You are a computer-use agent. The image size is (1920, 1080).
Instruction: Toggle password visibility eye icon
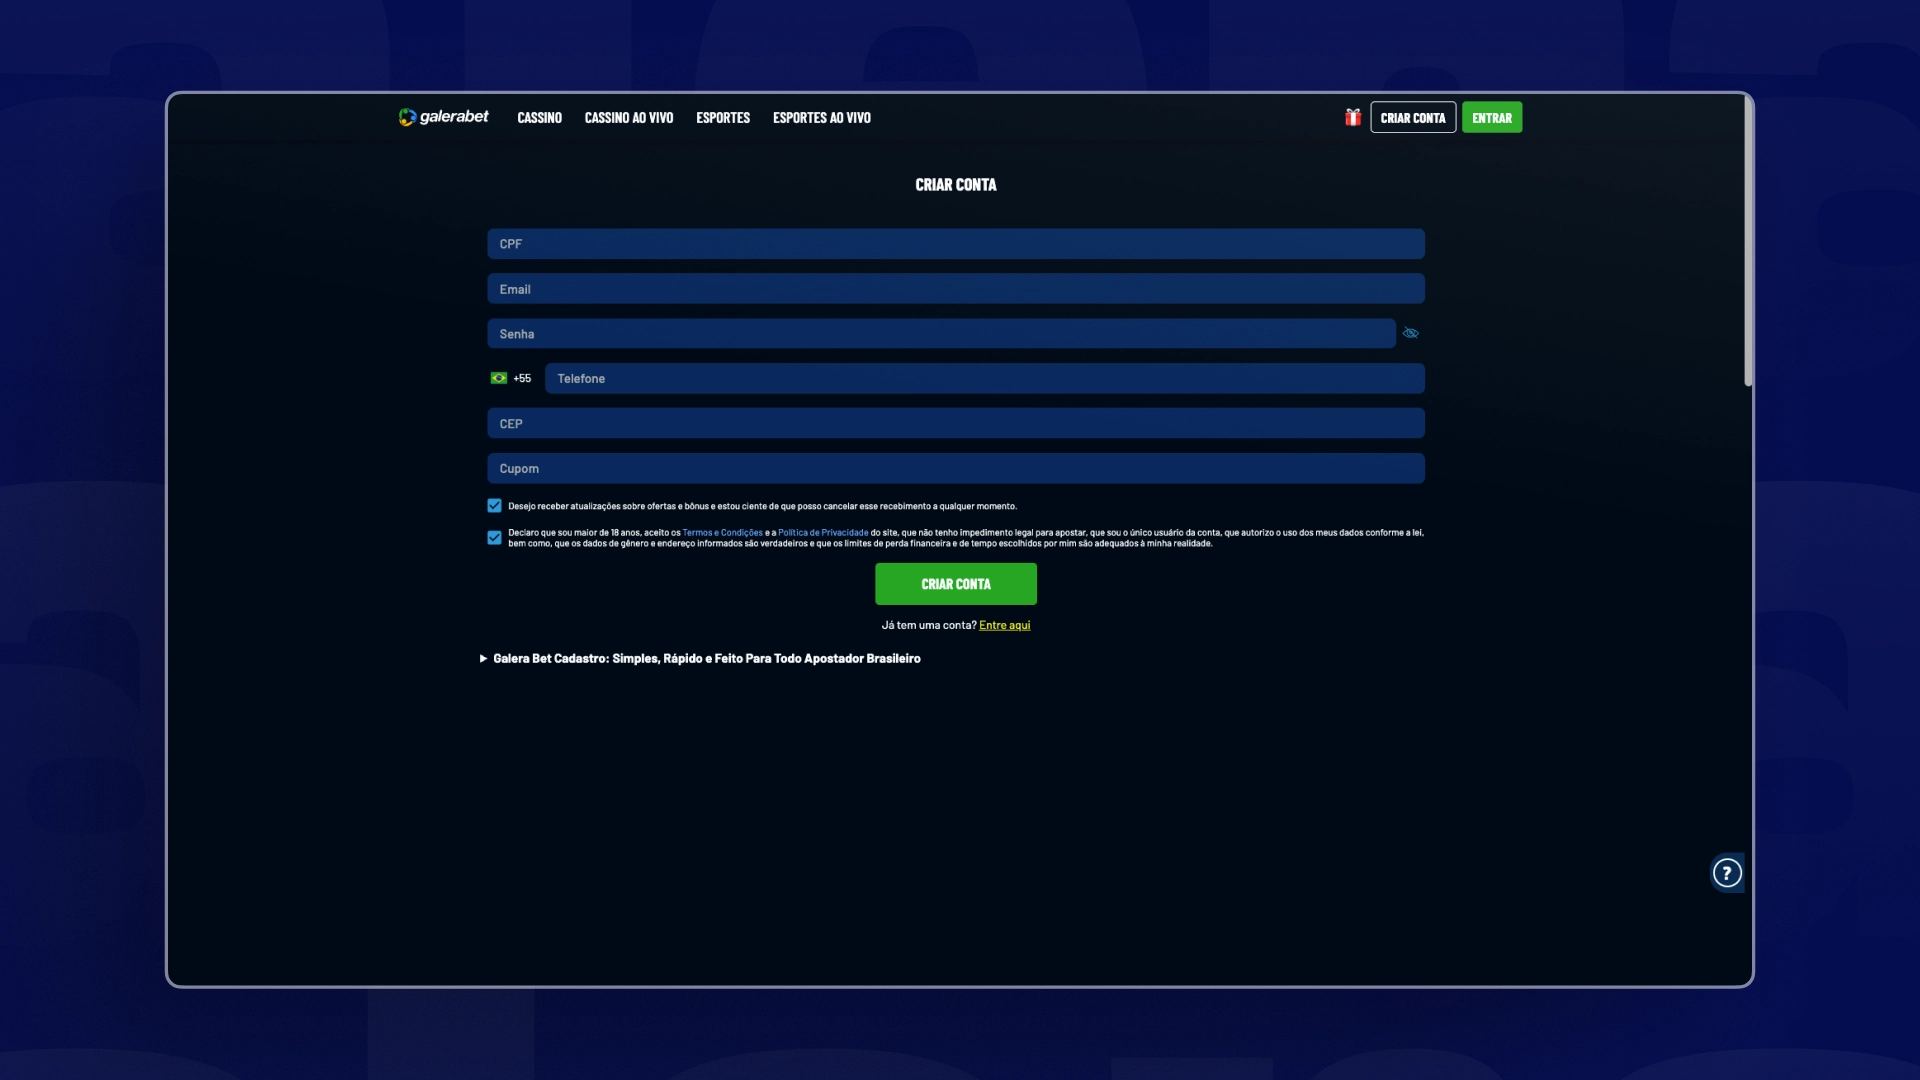pyautogui.click(x=1411, y=333)
